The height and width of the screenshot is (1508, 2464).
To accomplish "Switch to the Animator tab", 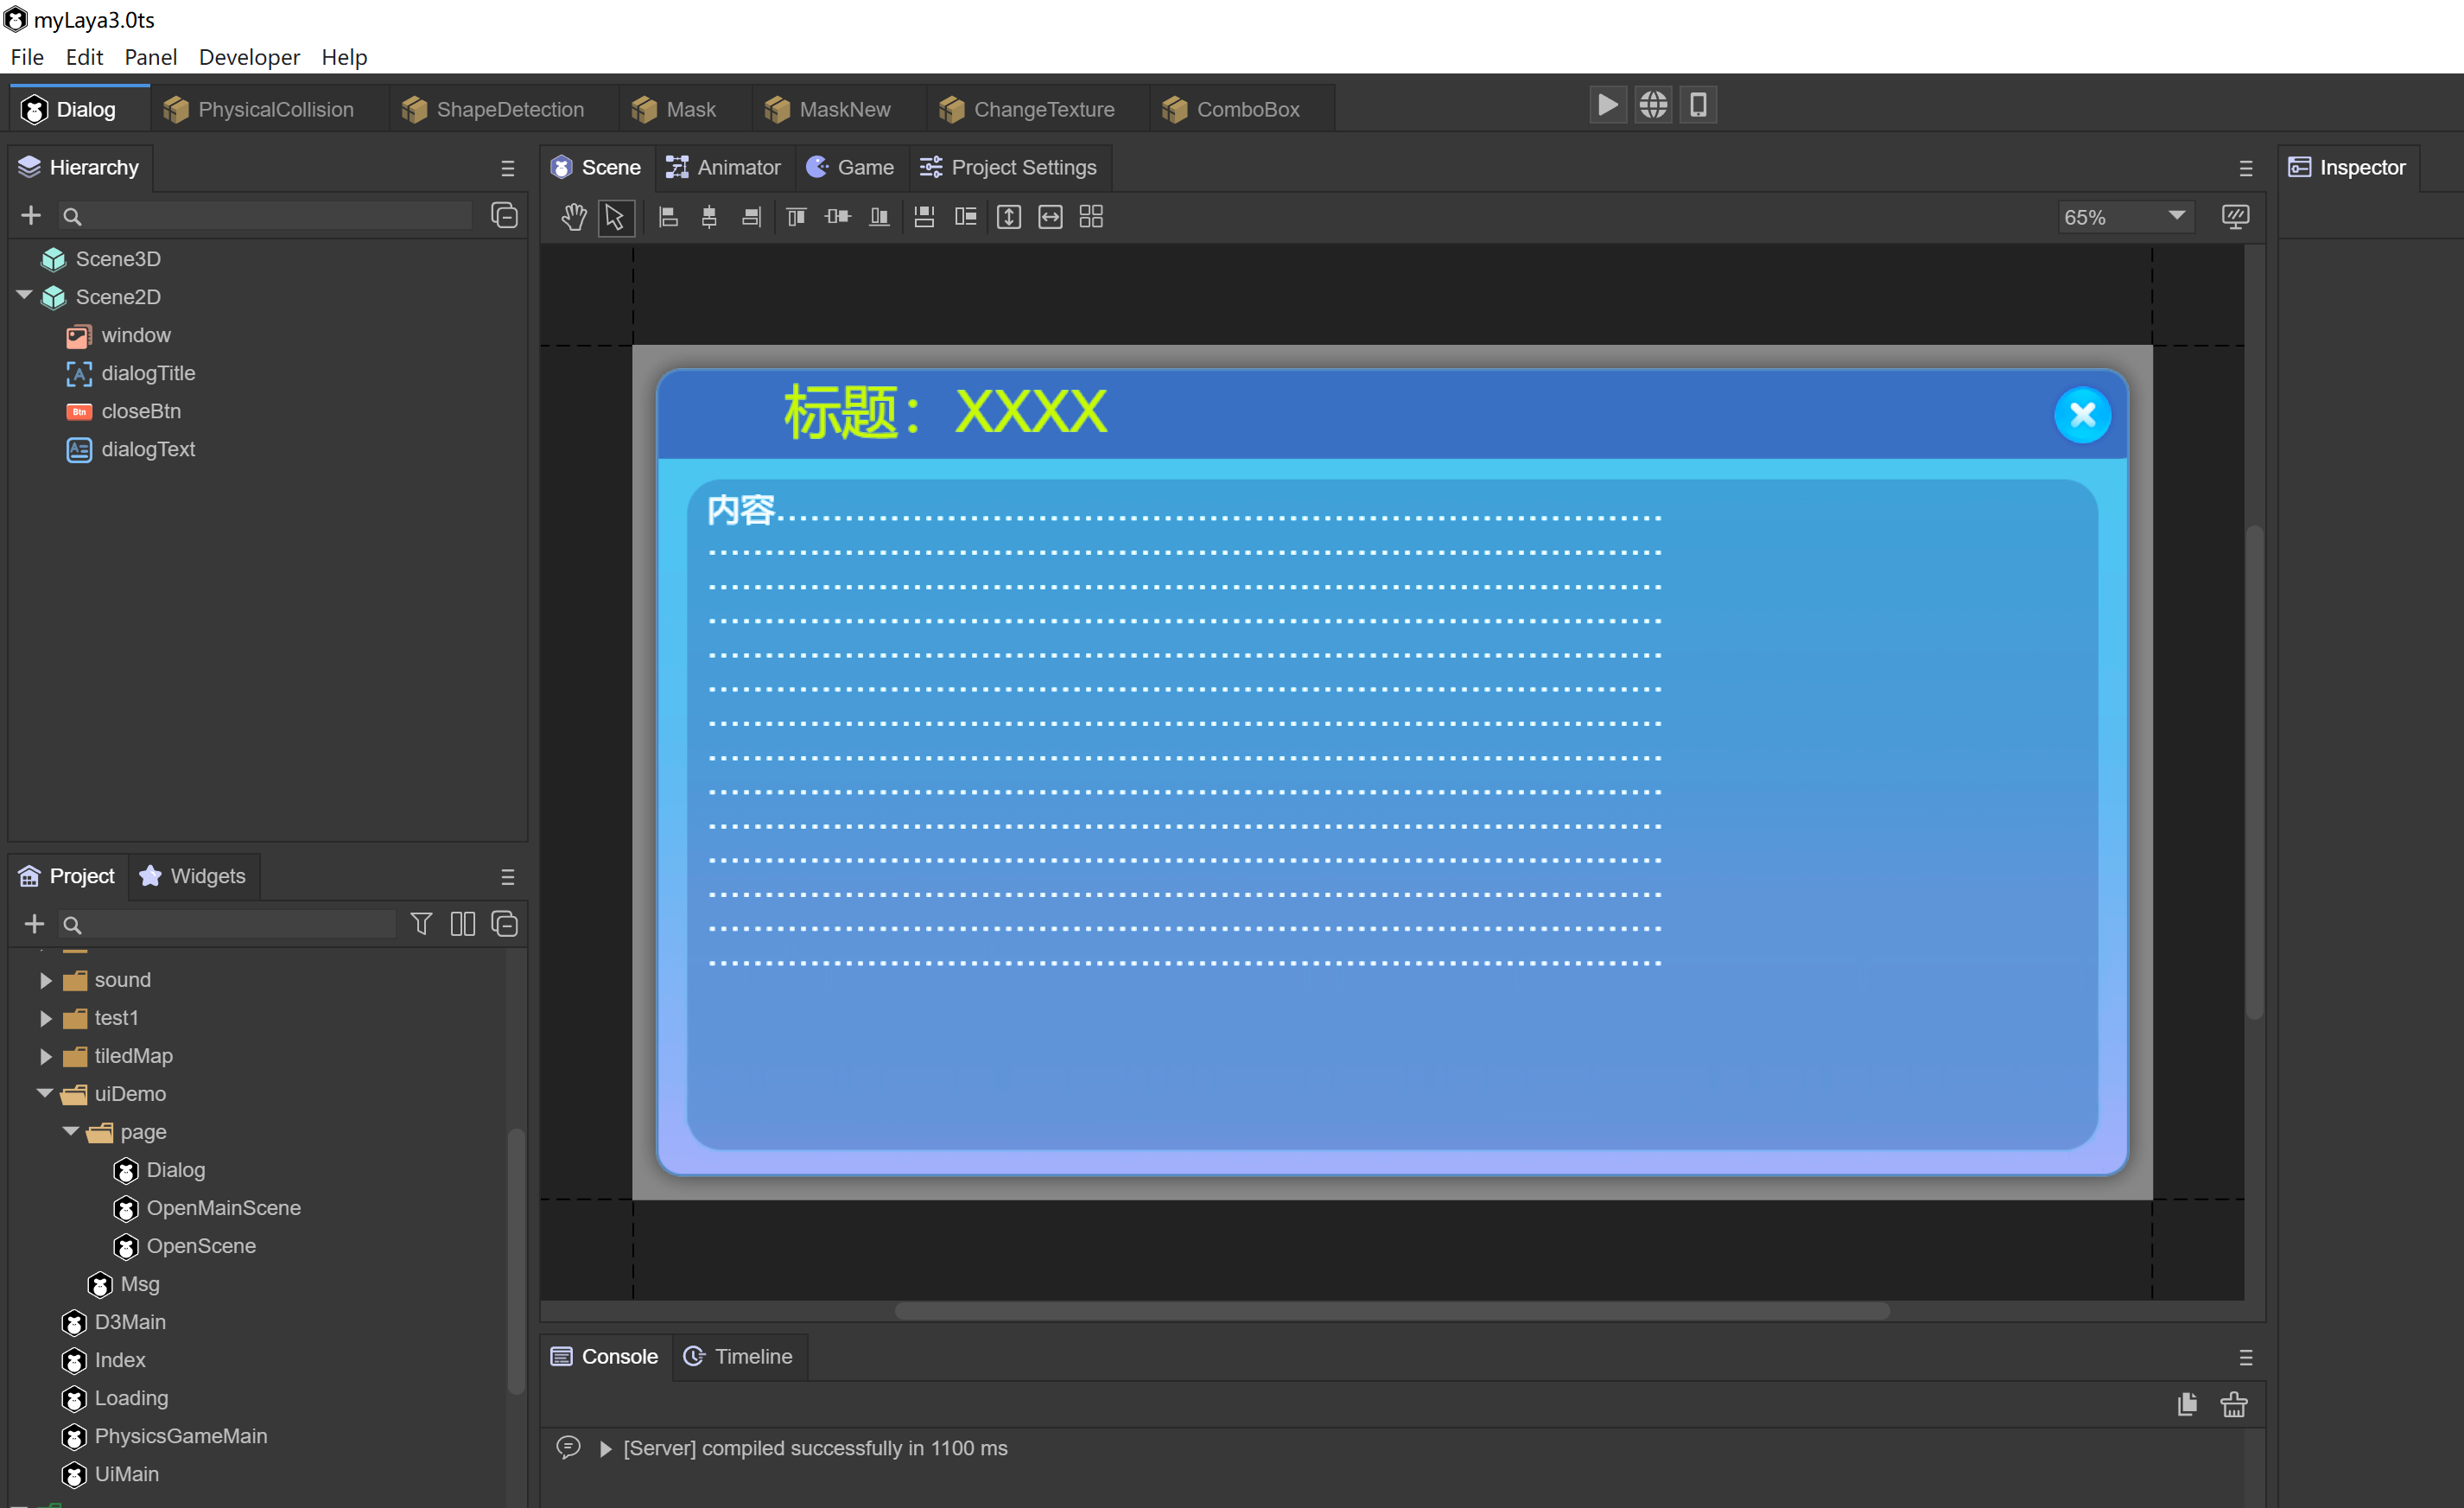I will pyautogui.click(x=724, y=167).
